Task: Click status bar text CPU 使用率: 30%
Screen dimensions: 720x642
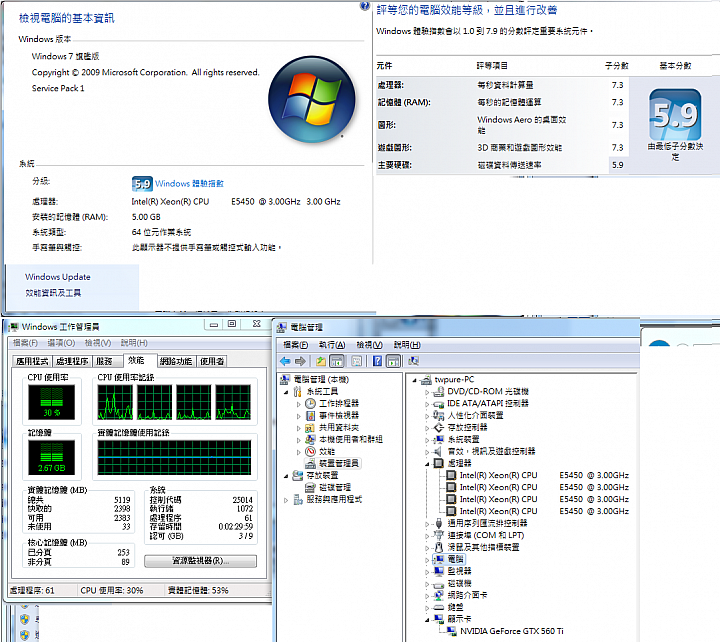Action: 112,591
